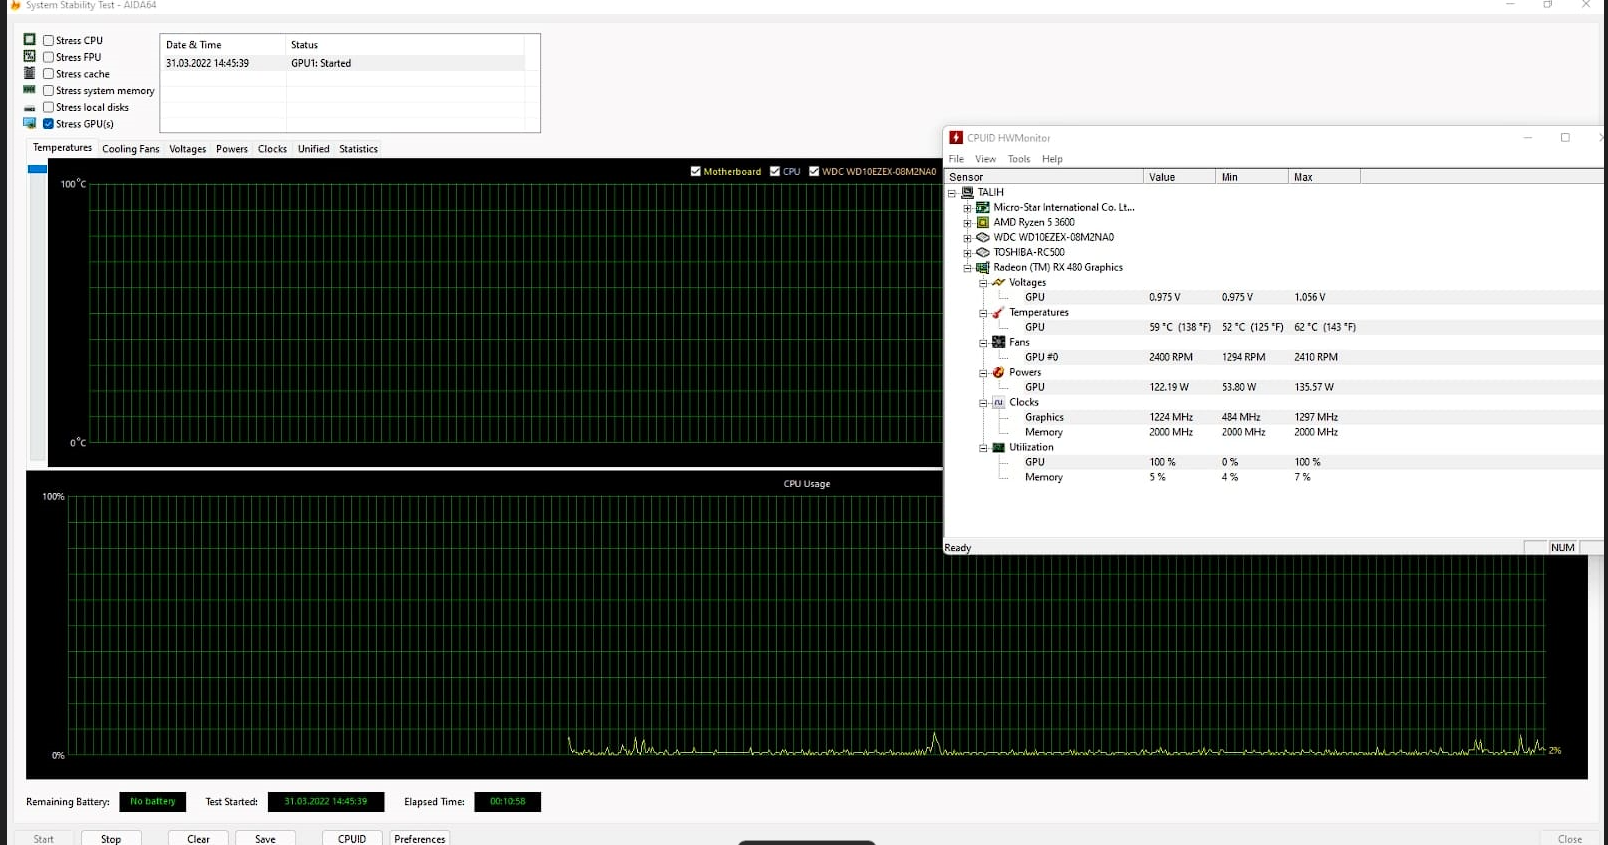Switch to the Unified tab

pyautogui.click(x=313, y=149)
